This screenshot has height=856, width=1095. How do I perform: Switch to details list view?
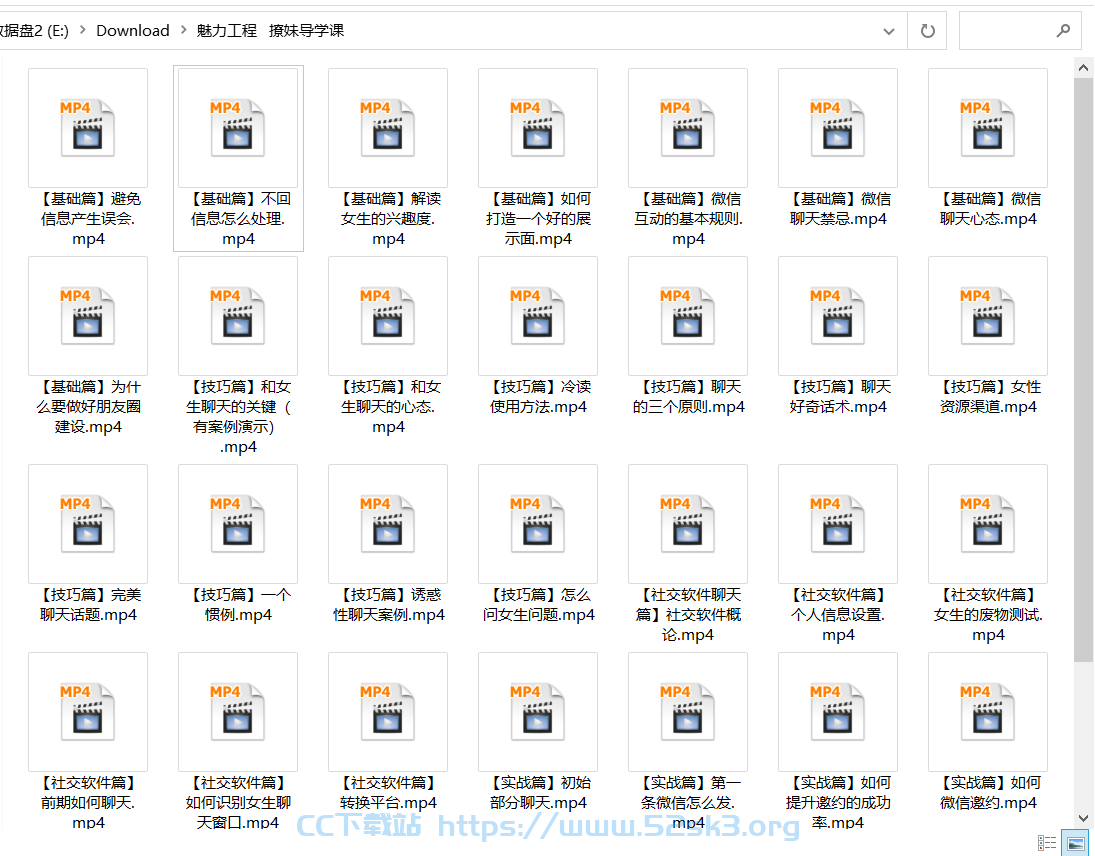click(1047, 843)
